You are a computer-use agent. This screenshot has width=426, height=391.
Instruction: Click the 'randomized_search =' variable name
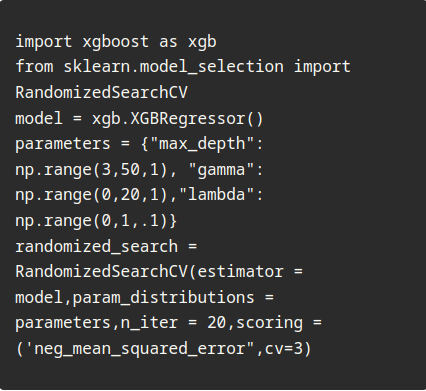tap(106, 247)
